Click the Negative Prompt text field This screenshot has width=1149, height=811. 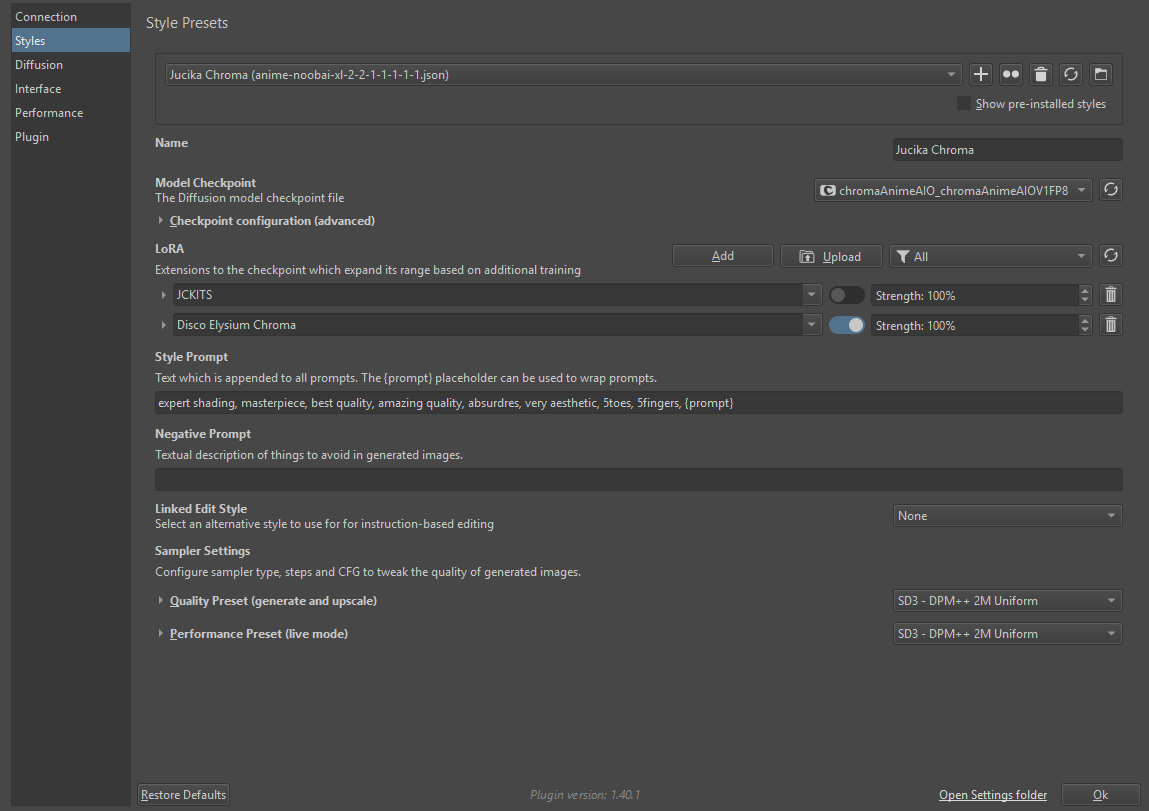pos(638,480)
